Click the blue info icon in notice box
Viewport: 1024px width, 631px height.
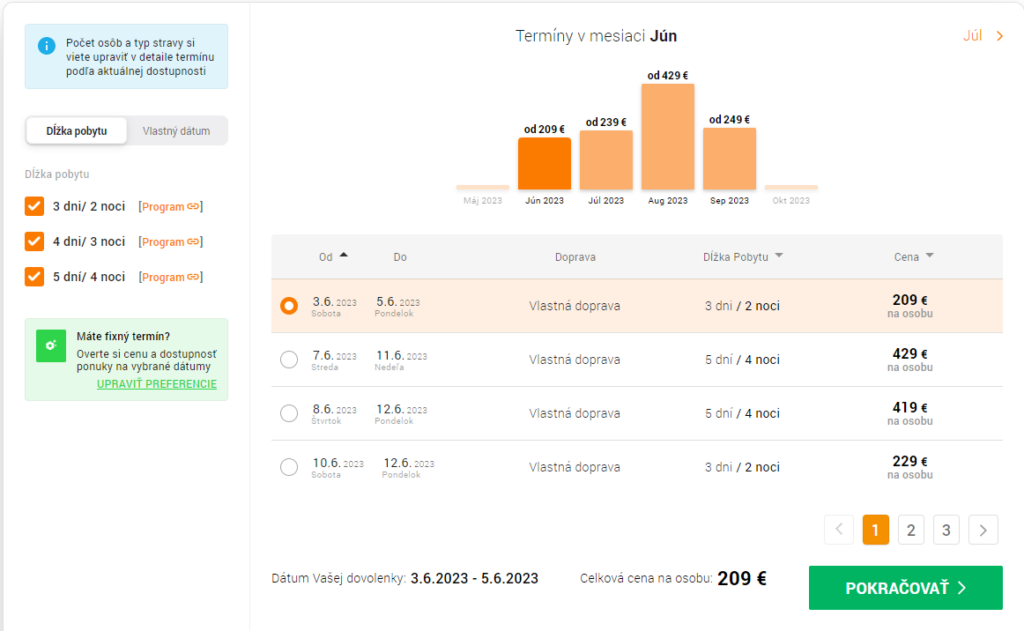click(46, 45)
